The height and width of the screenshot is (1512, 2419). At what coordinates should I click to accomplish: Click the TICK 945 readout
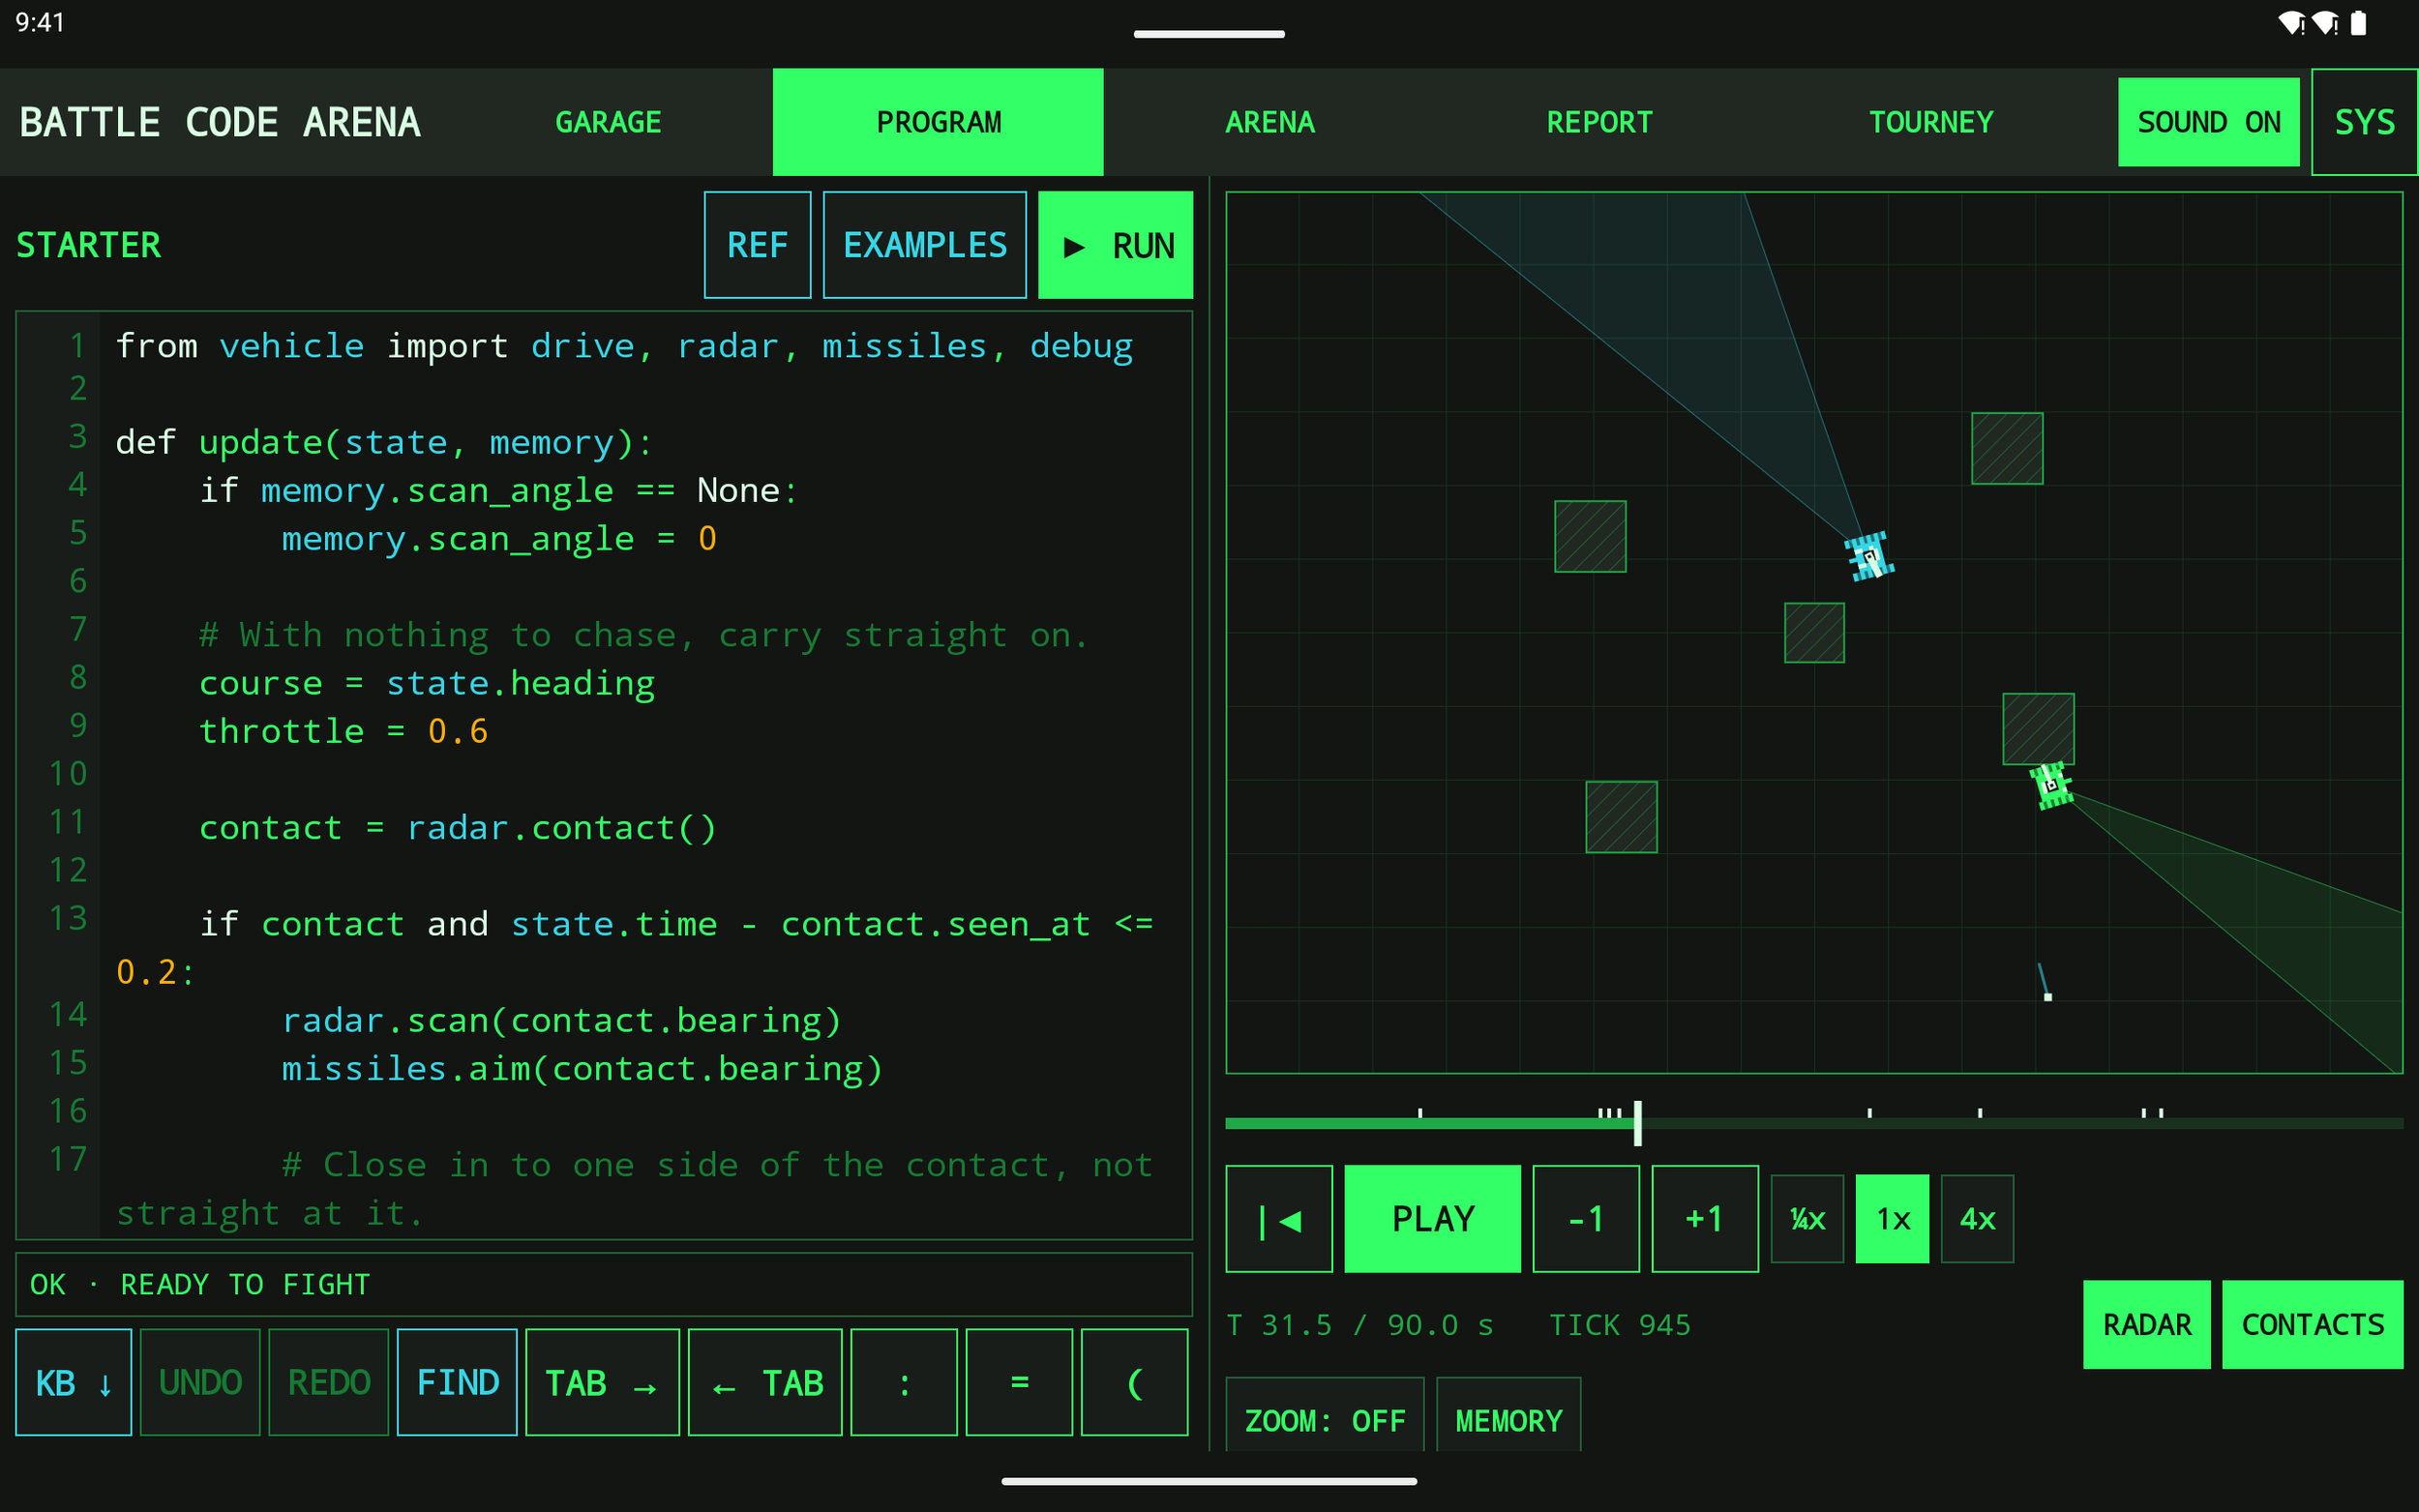pyautogui.click(x=1619, y=1325)
